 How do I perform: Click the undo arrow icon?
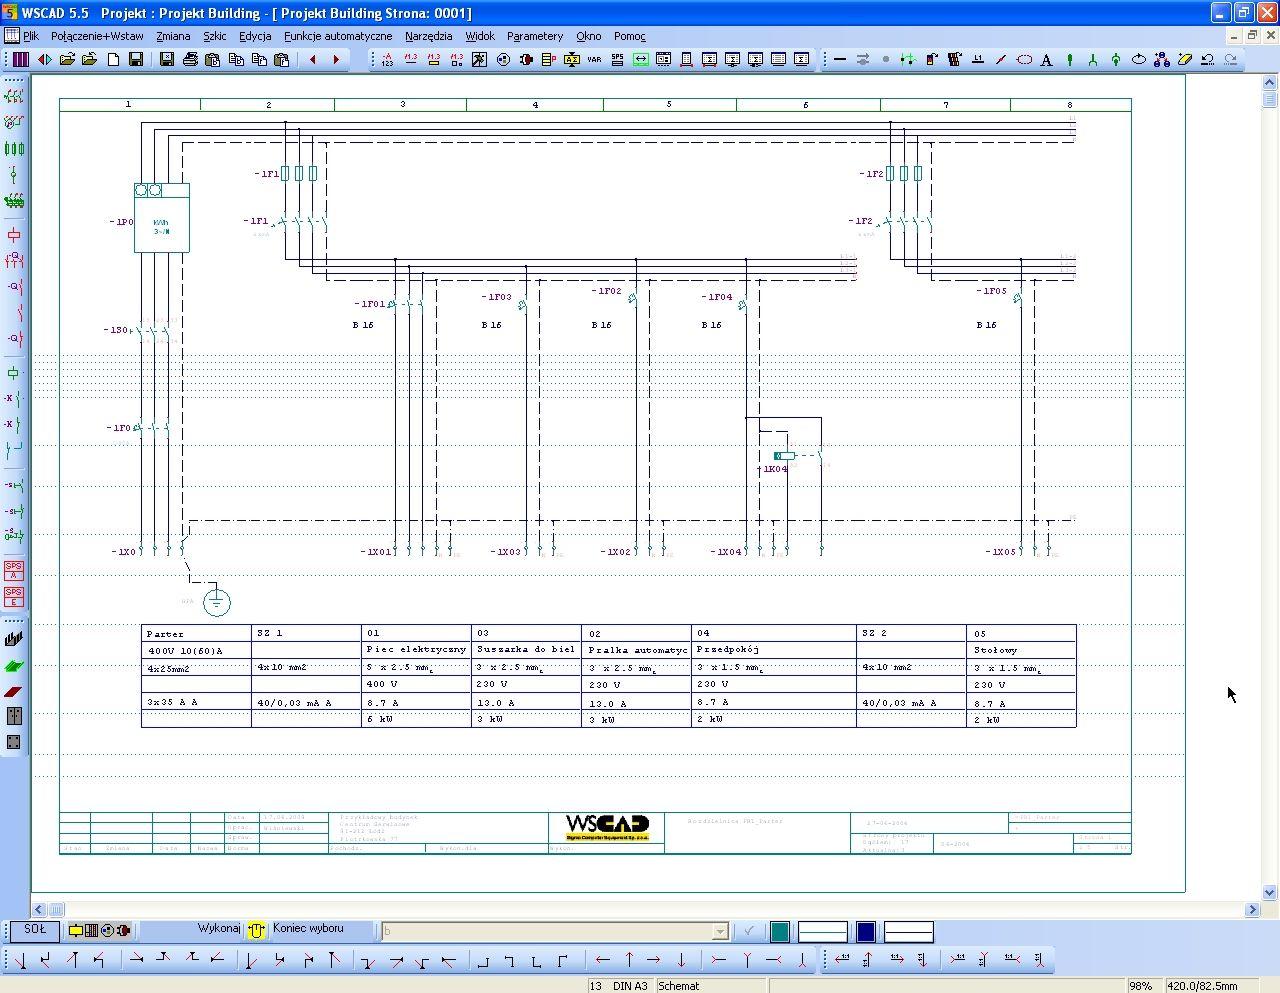(1208, 60)
